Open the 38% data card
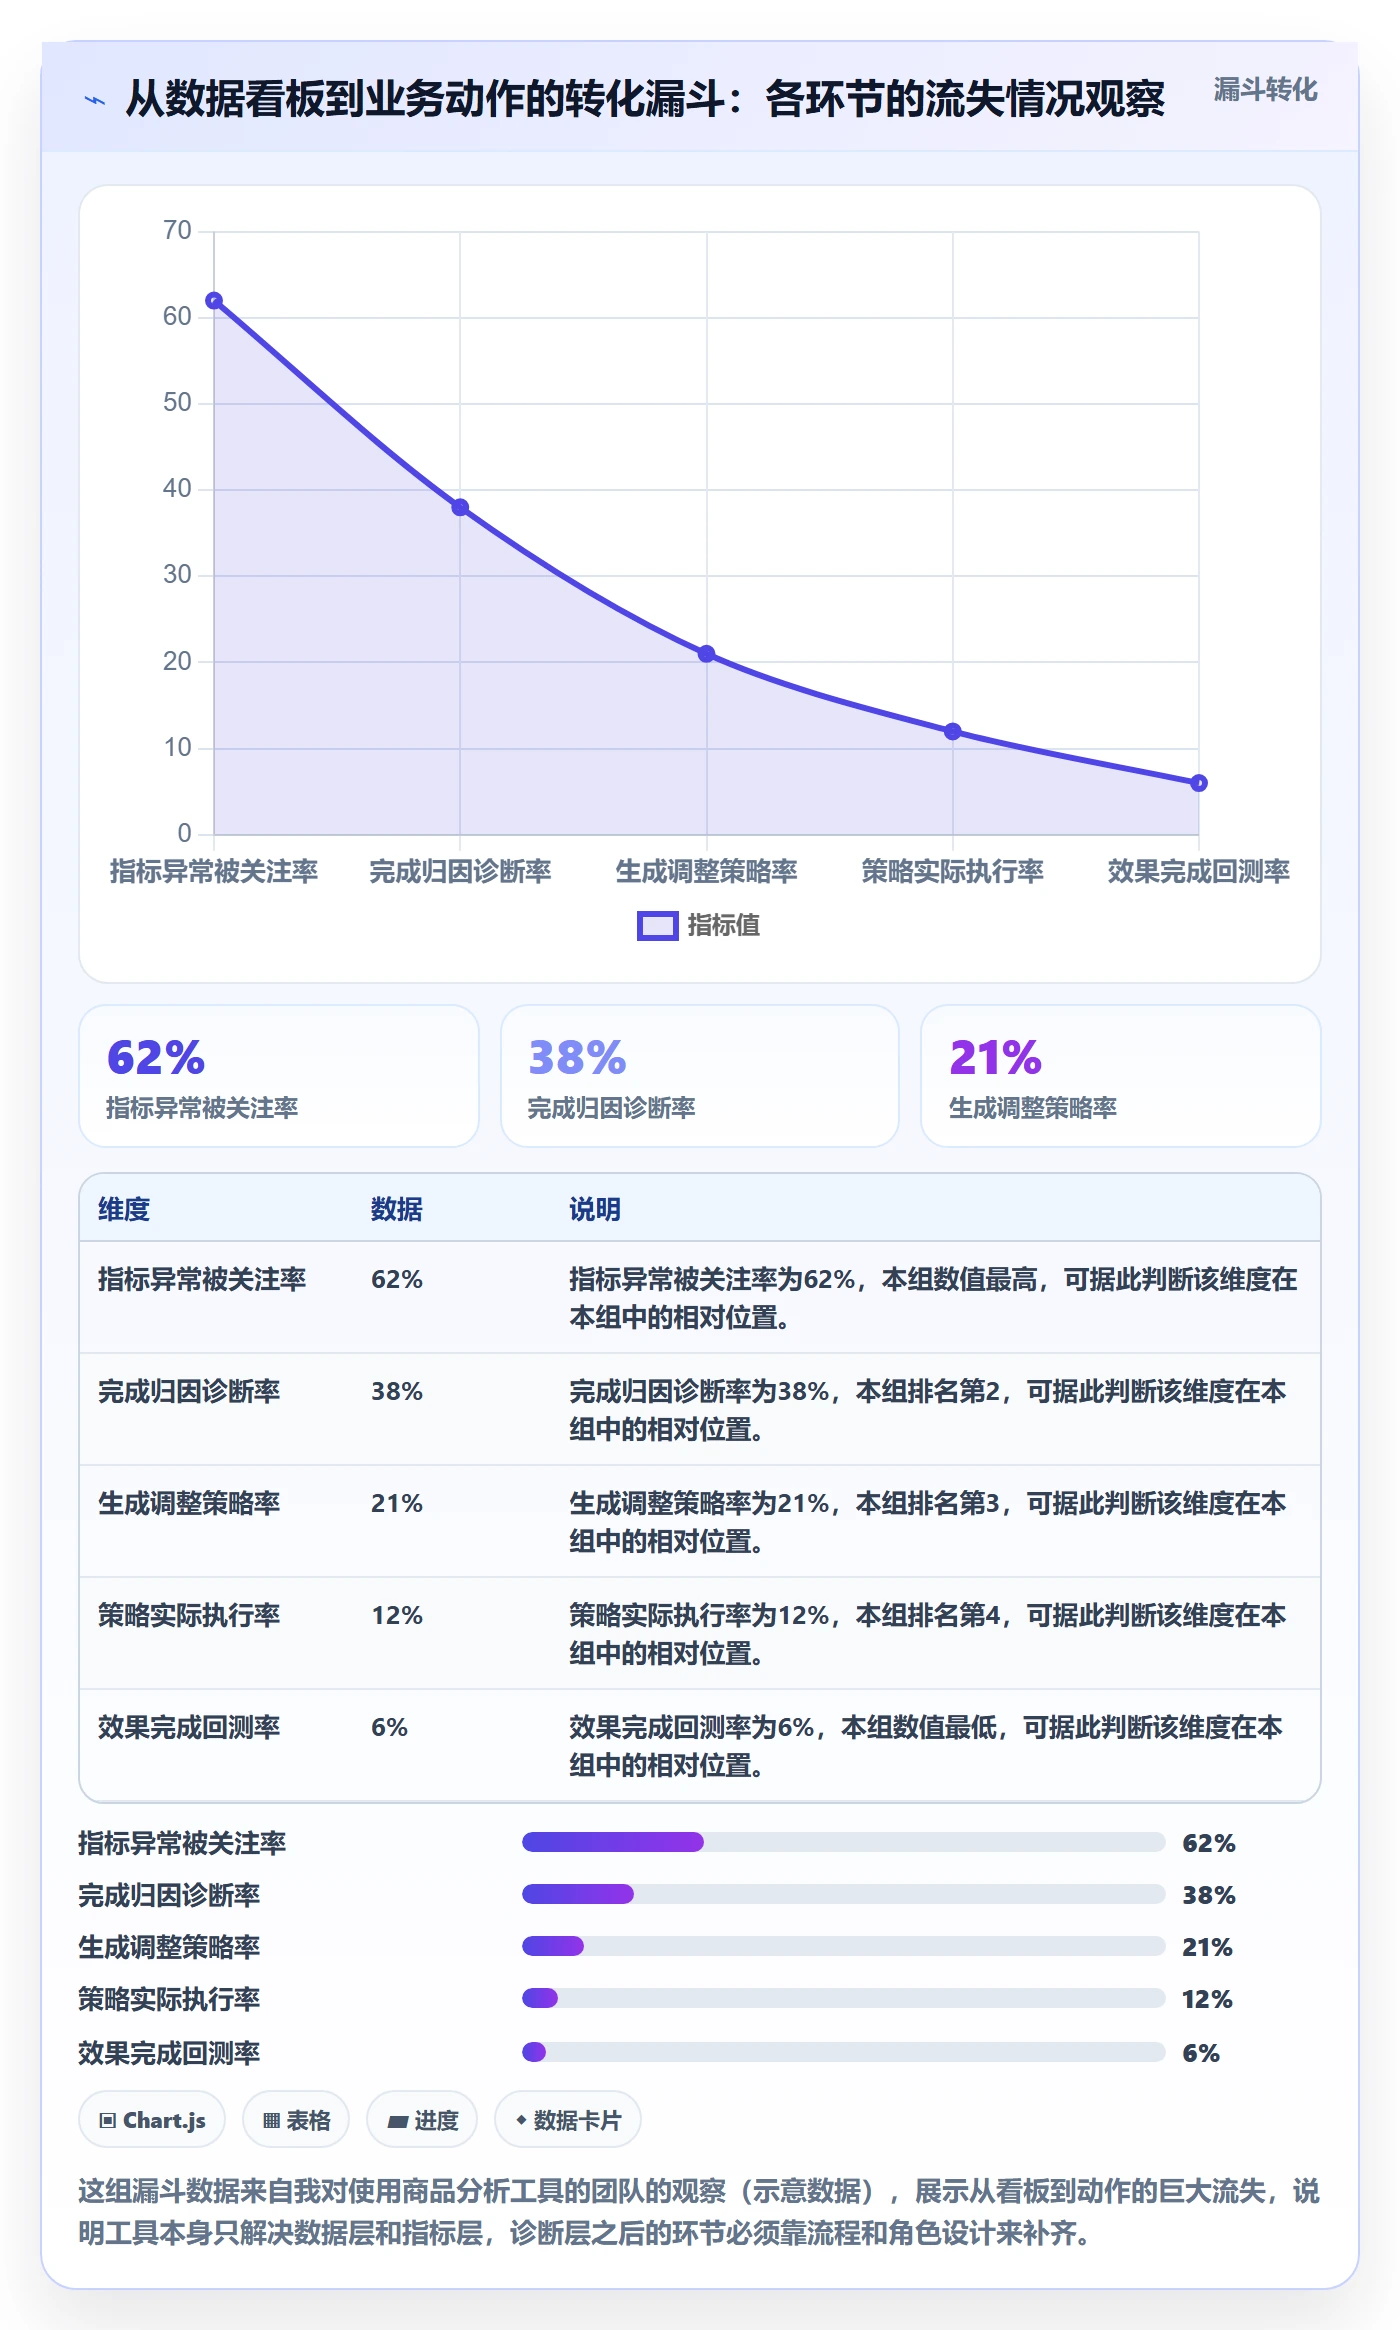The width and height of the screenshot is (1400, 2330). 700,1076
